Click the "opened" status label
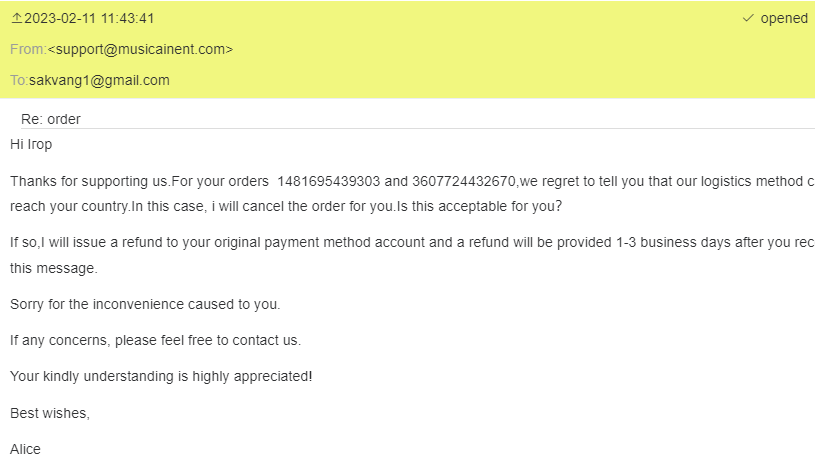The width and height of the screenshot is (815, 458). pyautogui.click(x=784, y=19)
